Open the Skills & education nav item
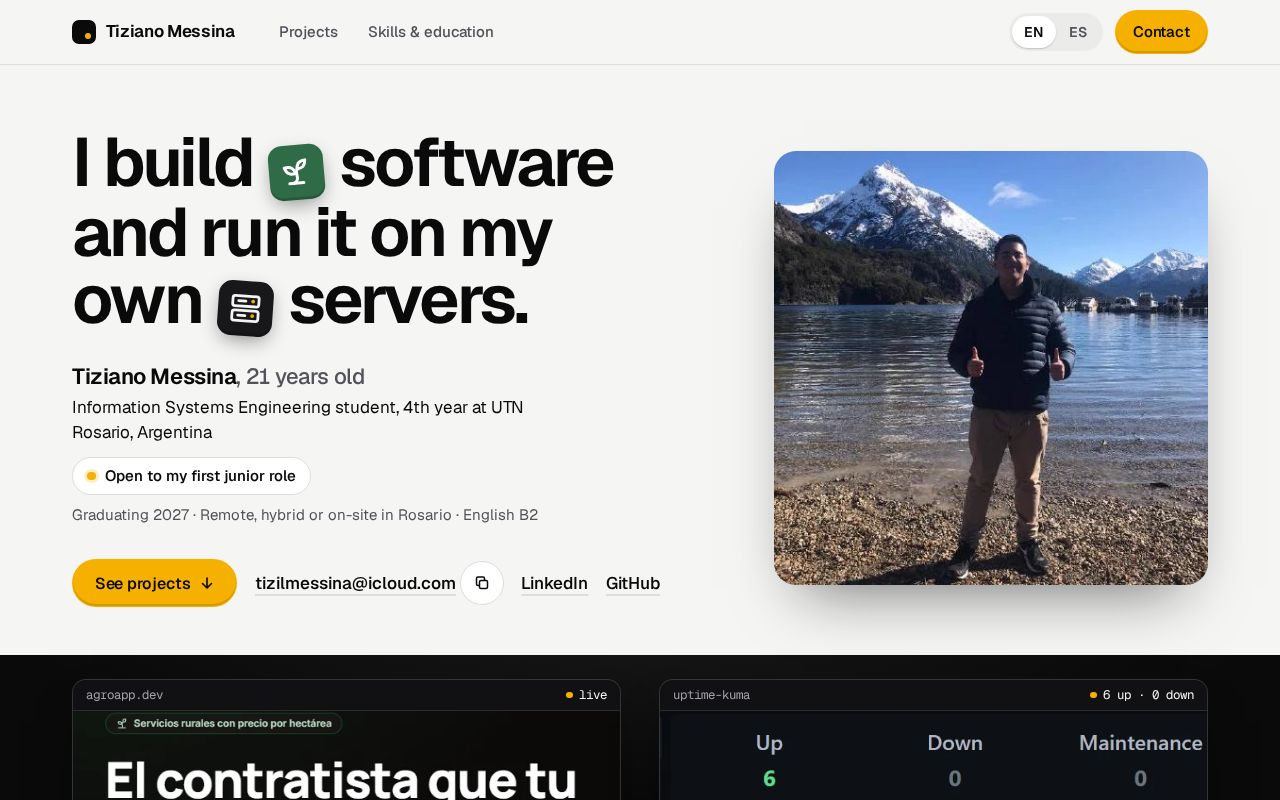The width and height of the screenshot is (1280, 800). 431,32
